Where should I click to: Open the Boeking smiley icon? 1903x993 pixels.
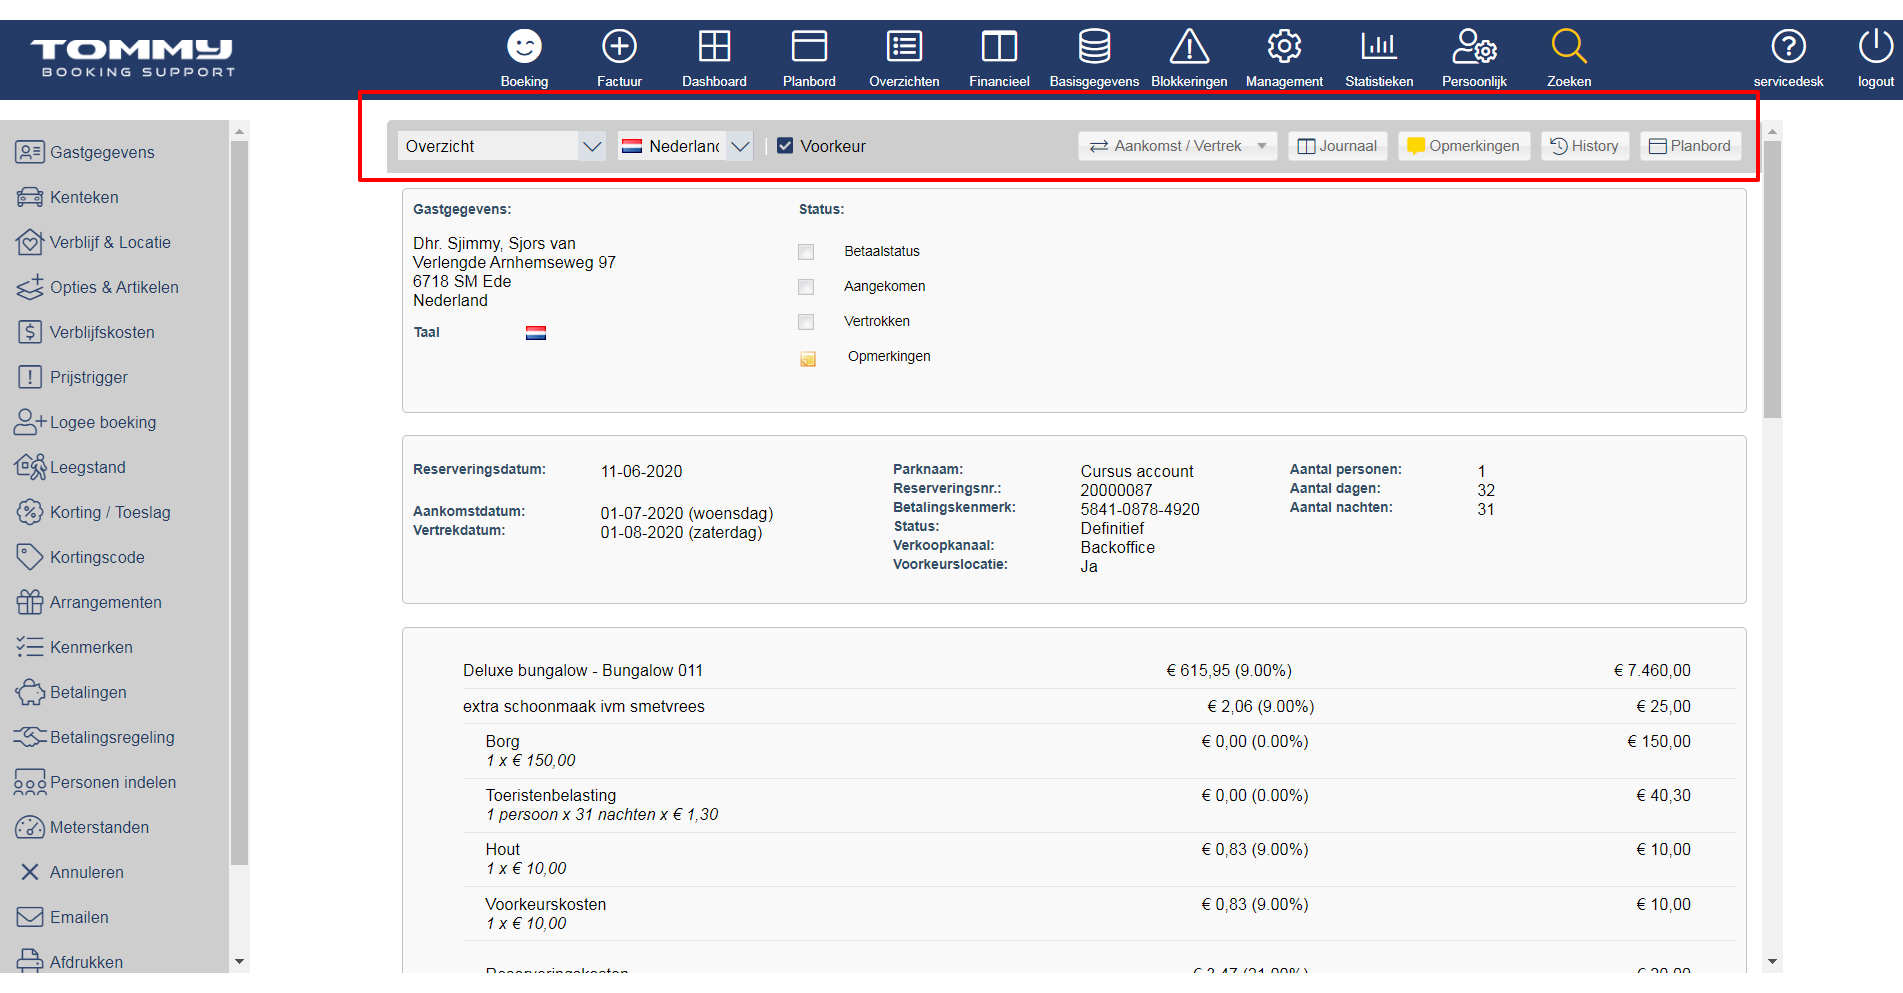(524, 47)
